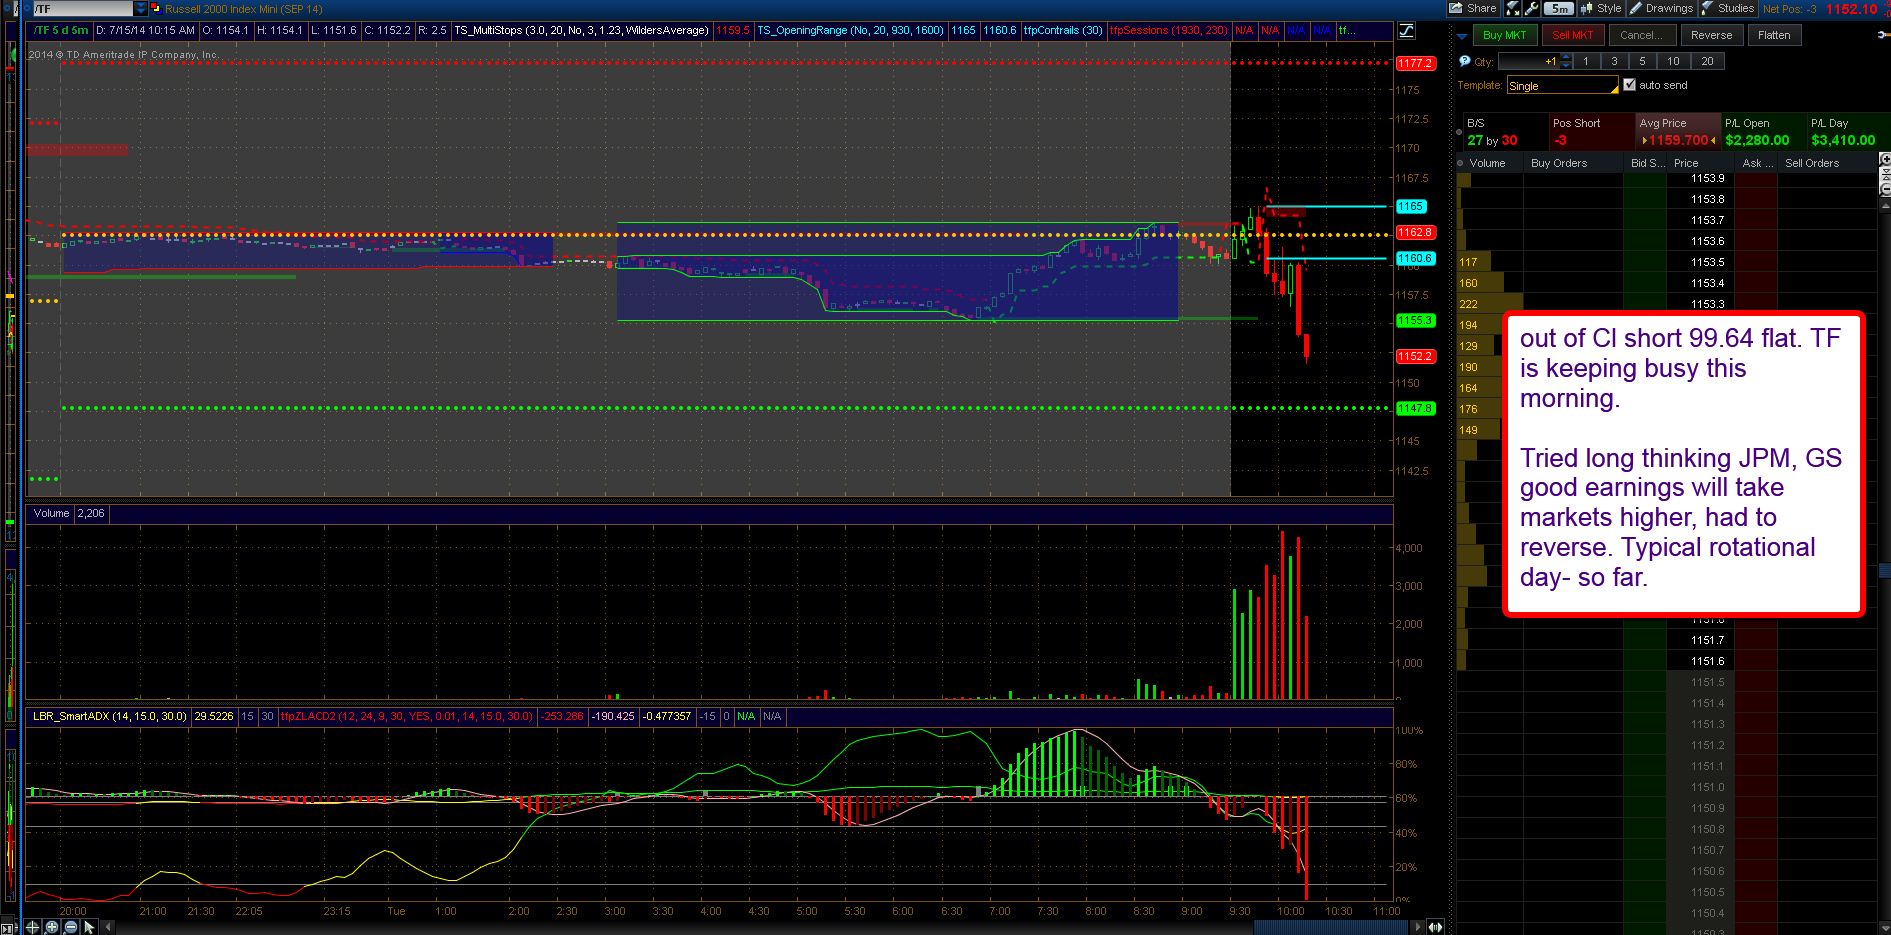Image resolution: width=1891 pixels, height=935 pixels.
Task: Click the 1155.3 green price bubble
Action: [x=1415, y=320]
